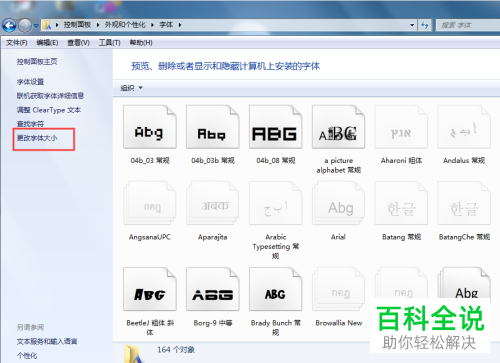
Task: Click the 164 个对象 status text
Action: pyautogui.click(x=176, y=350)
